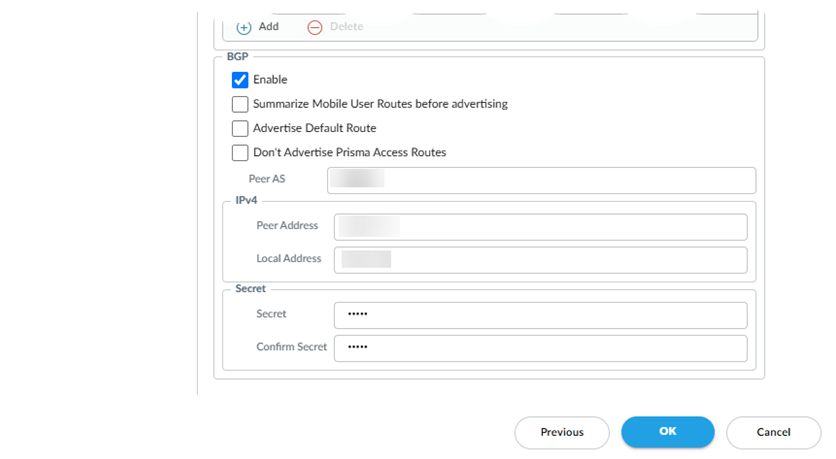Go back with the Previous button

pos(562,432)
